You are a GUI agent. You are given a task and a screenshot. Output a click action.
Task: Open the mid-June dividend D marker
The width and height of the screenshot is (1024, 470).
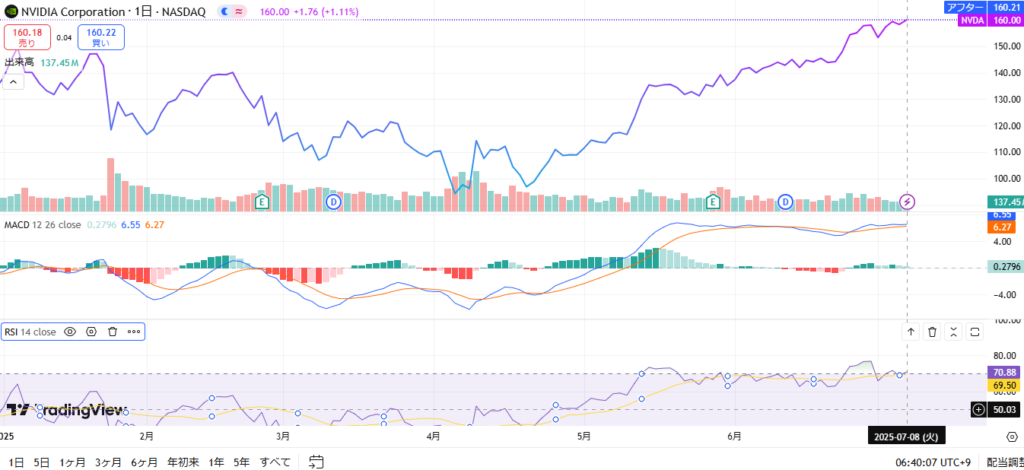click(x=785, y=202)
